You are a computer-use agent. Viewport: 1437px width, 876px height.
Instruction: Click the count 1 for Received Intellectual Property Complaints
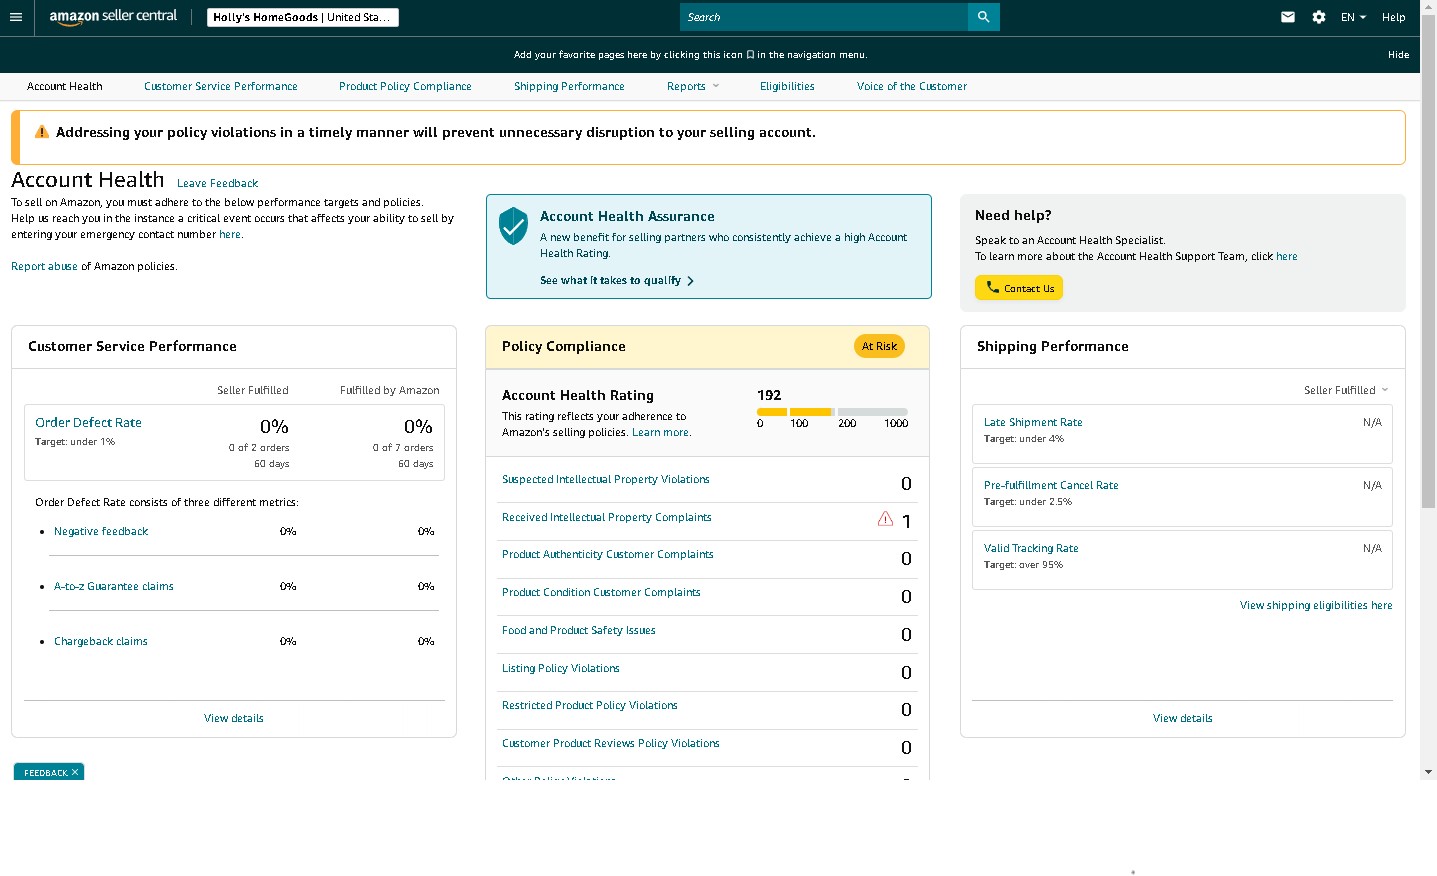point(906,522)
